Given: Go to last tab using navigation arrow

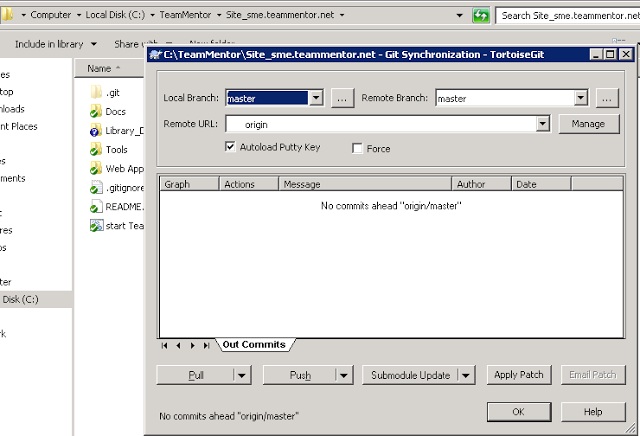Looking at the screenshot, I should [x=206, y=345].
